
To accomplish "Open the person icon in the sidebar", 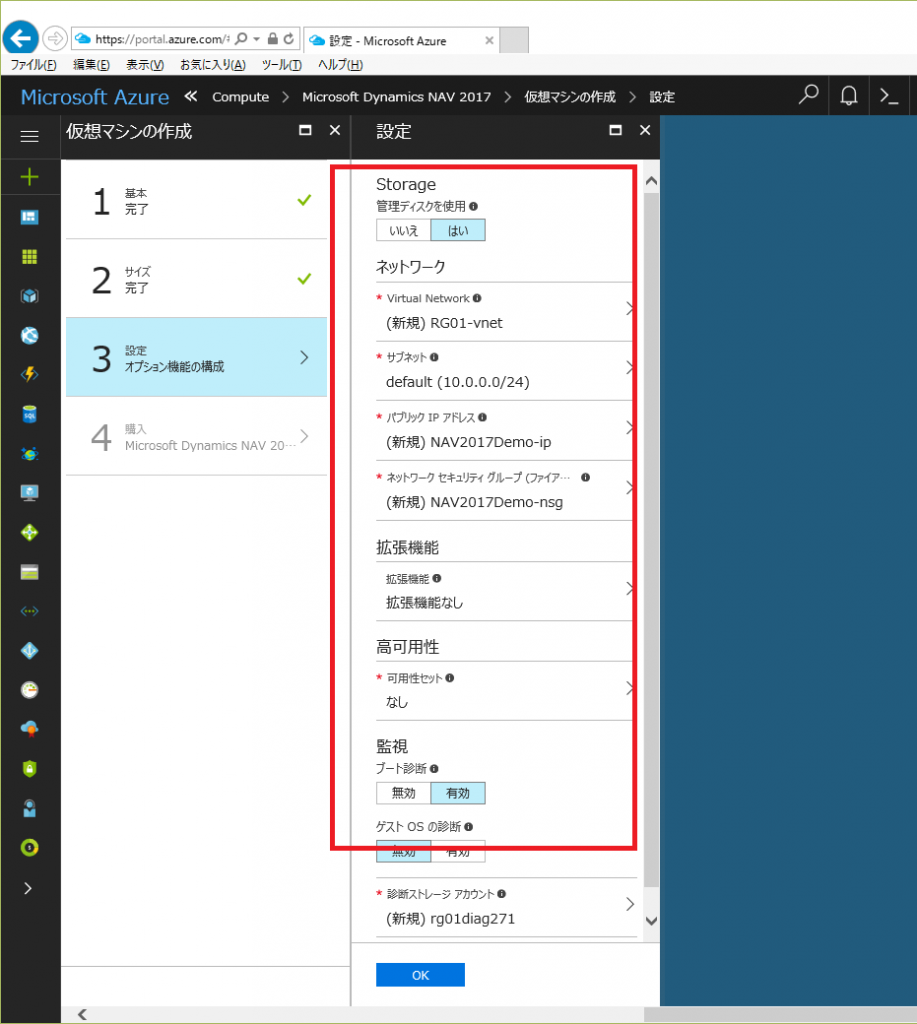I will (29, 808).
